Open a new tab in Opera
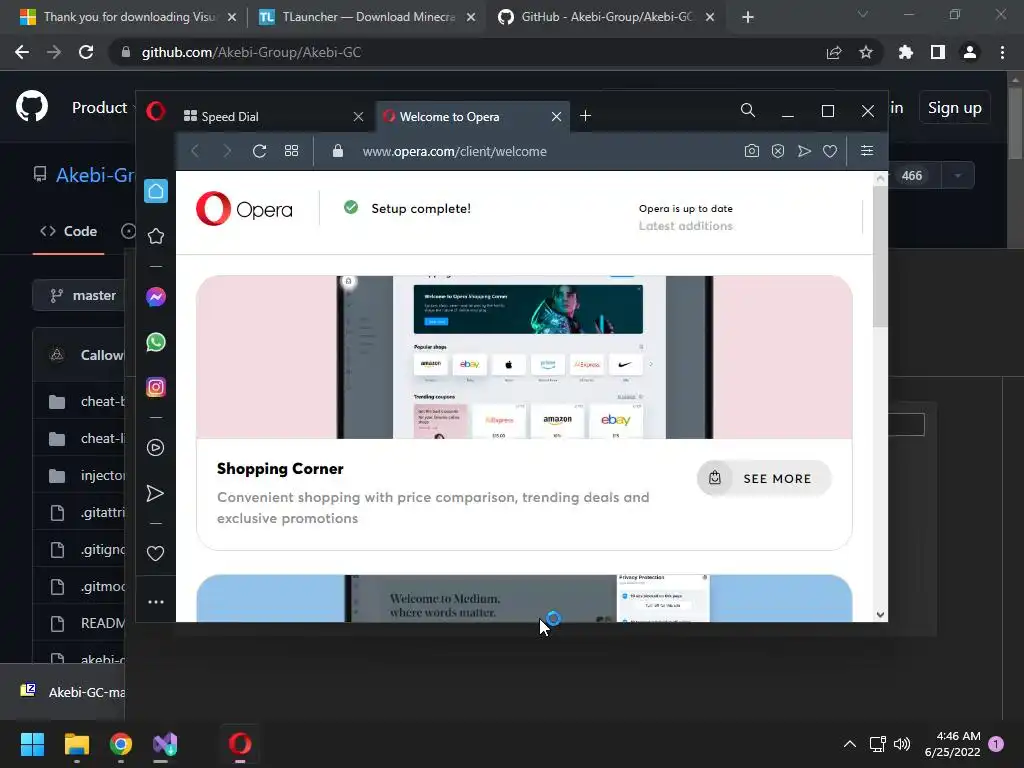 point(585,116)
